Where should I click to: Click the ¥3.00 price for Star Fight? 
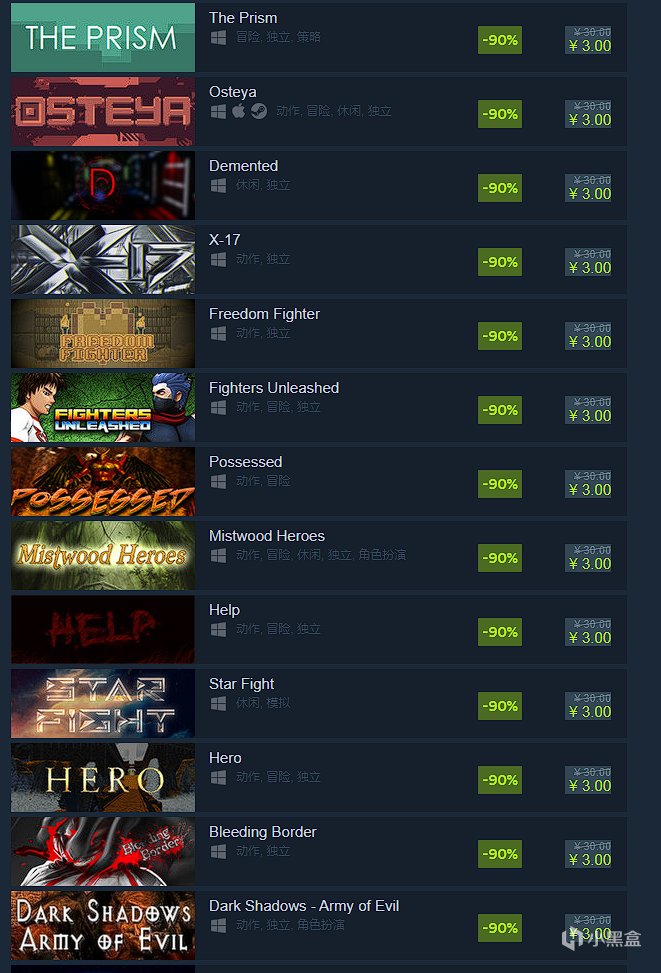(x=590, y=712)
